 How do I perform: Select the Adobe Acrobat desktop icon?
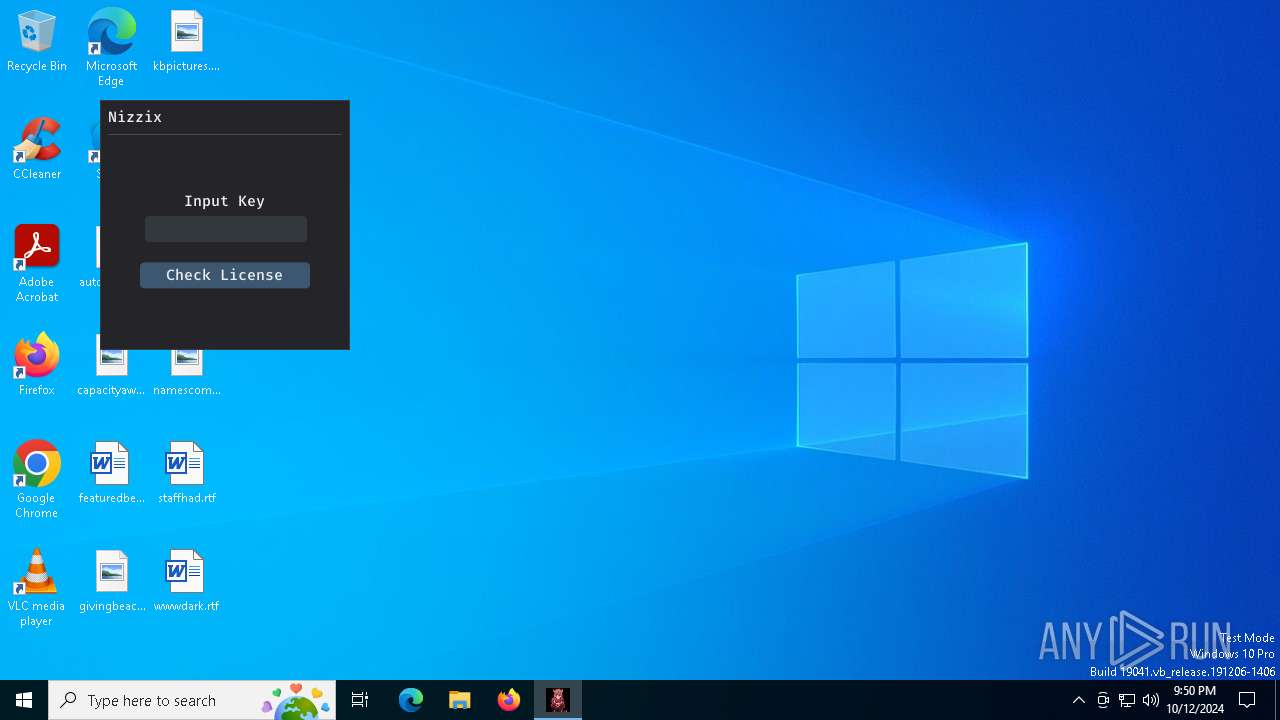pos(37,264)
